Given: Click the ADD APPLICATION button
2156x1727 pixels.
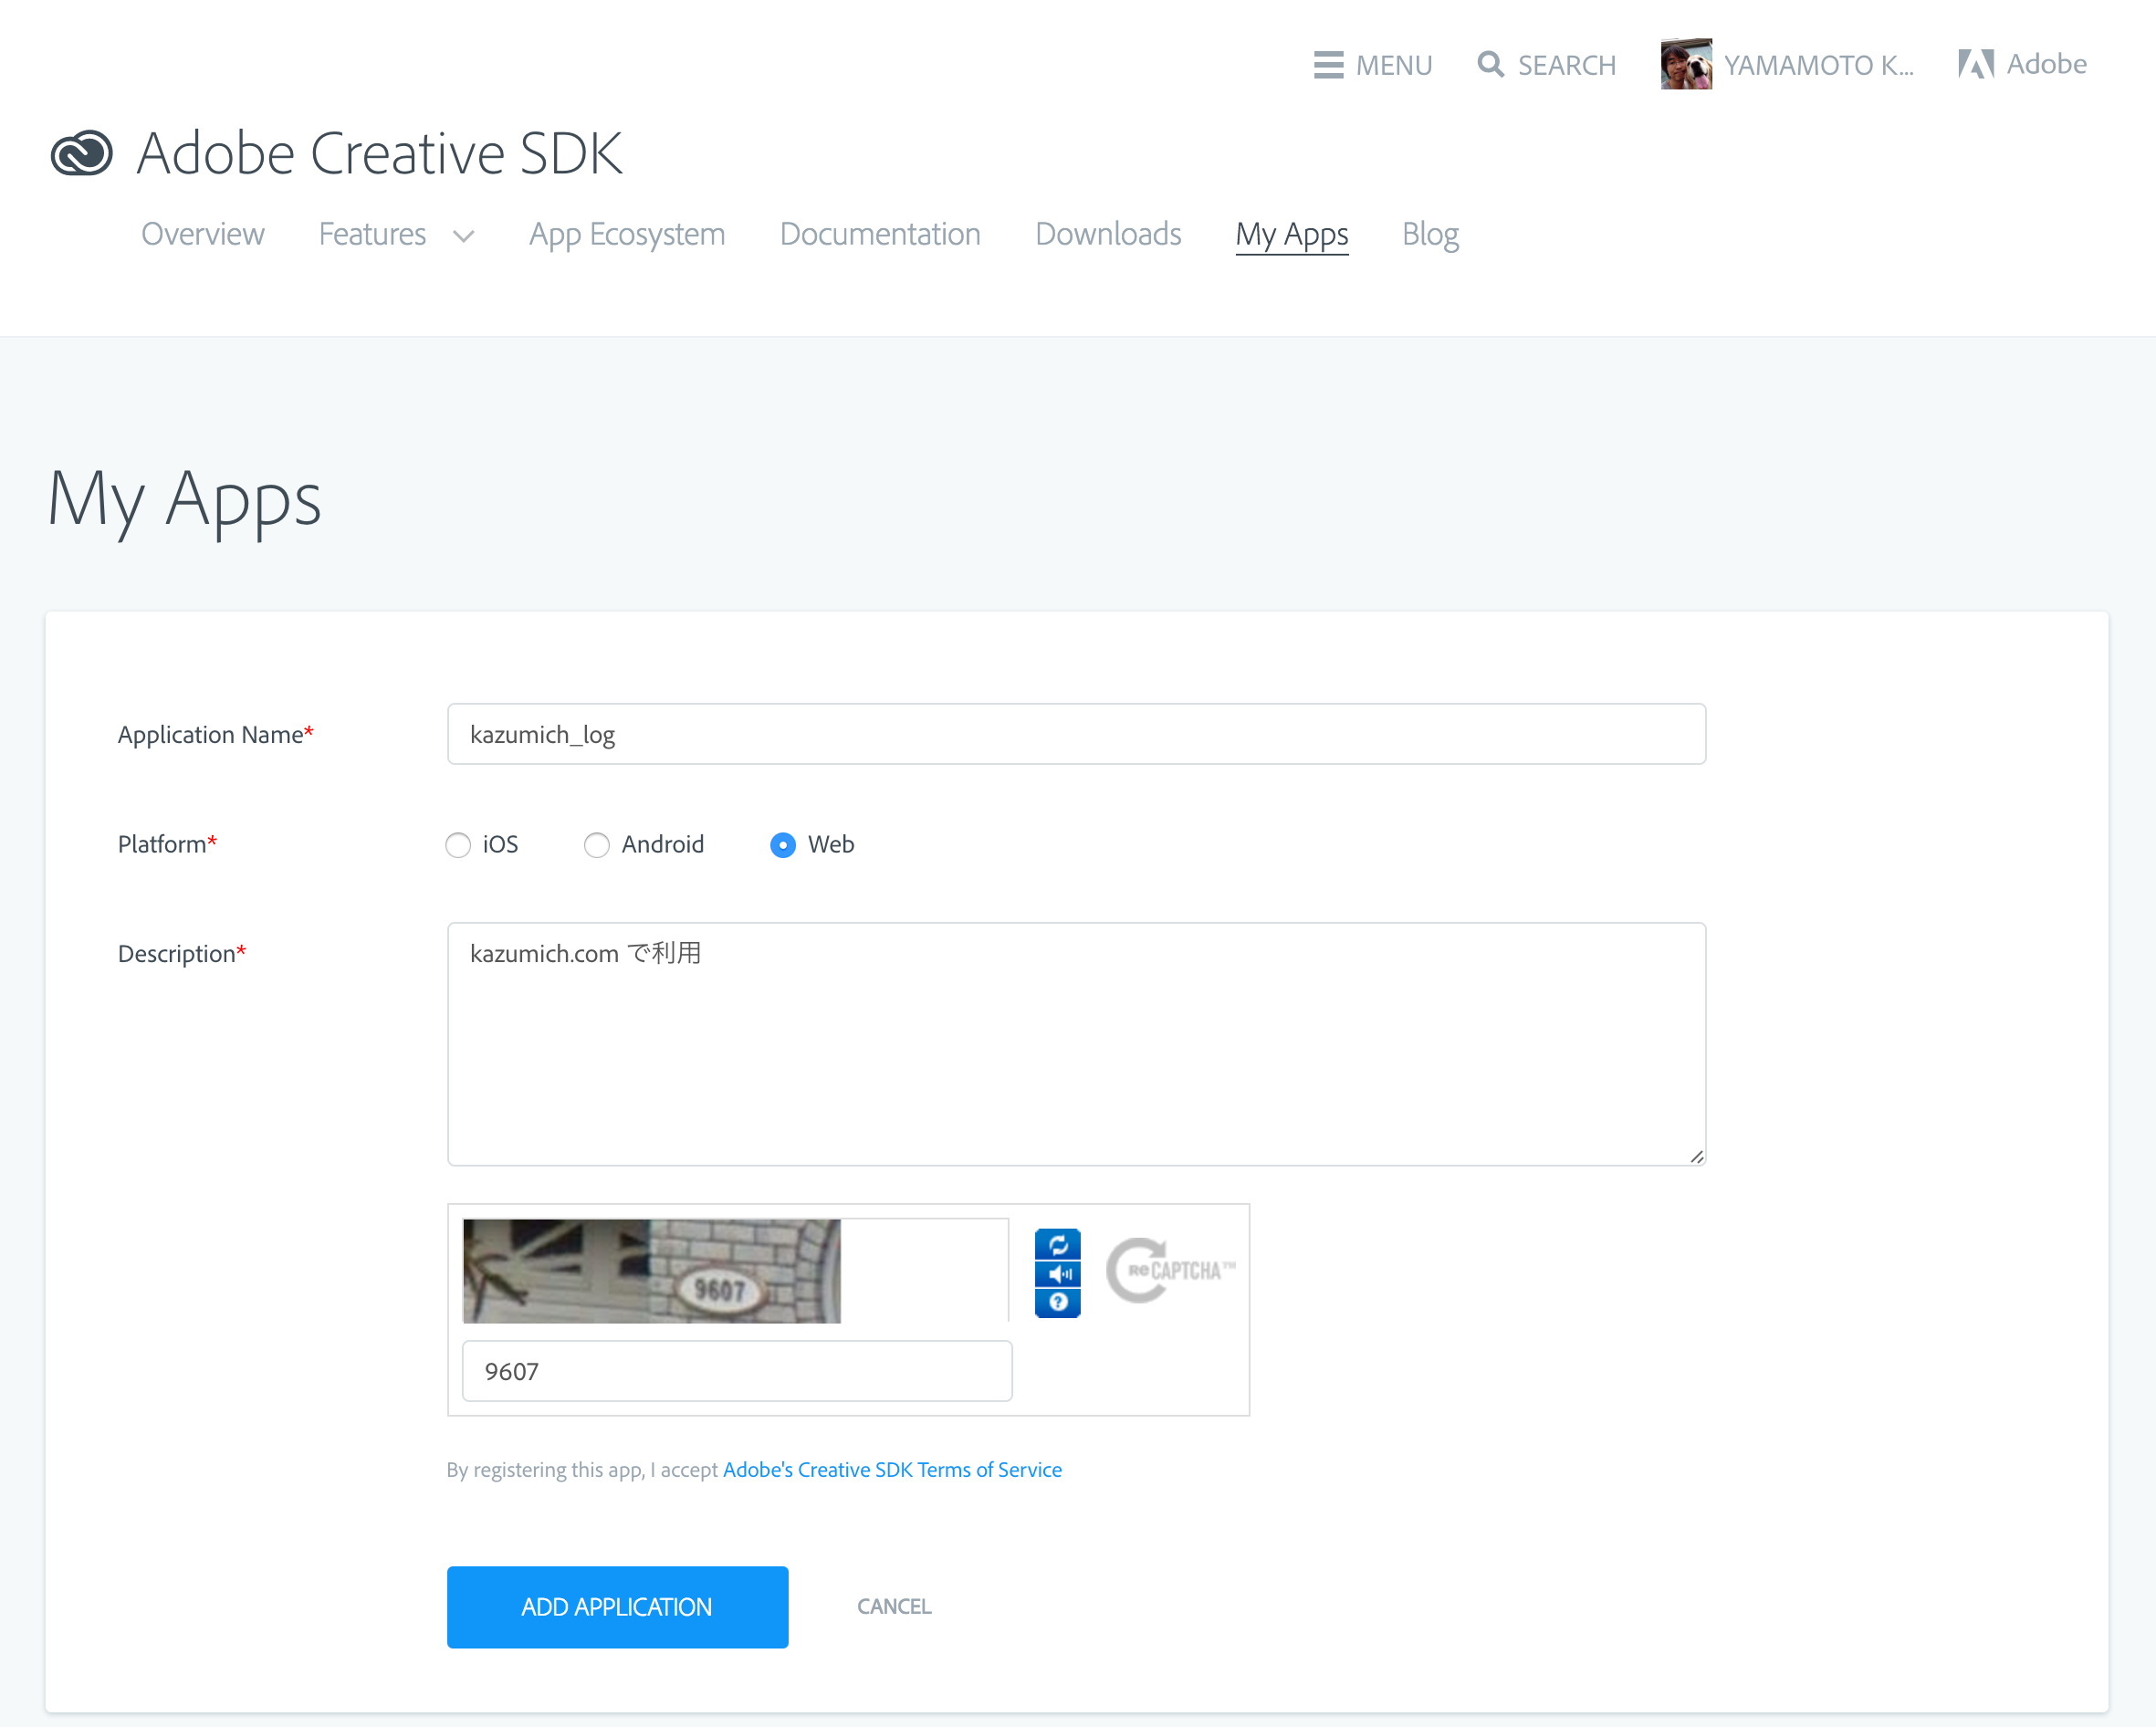Looking at the screenshot, I should [617, 1606].
